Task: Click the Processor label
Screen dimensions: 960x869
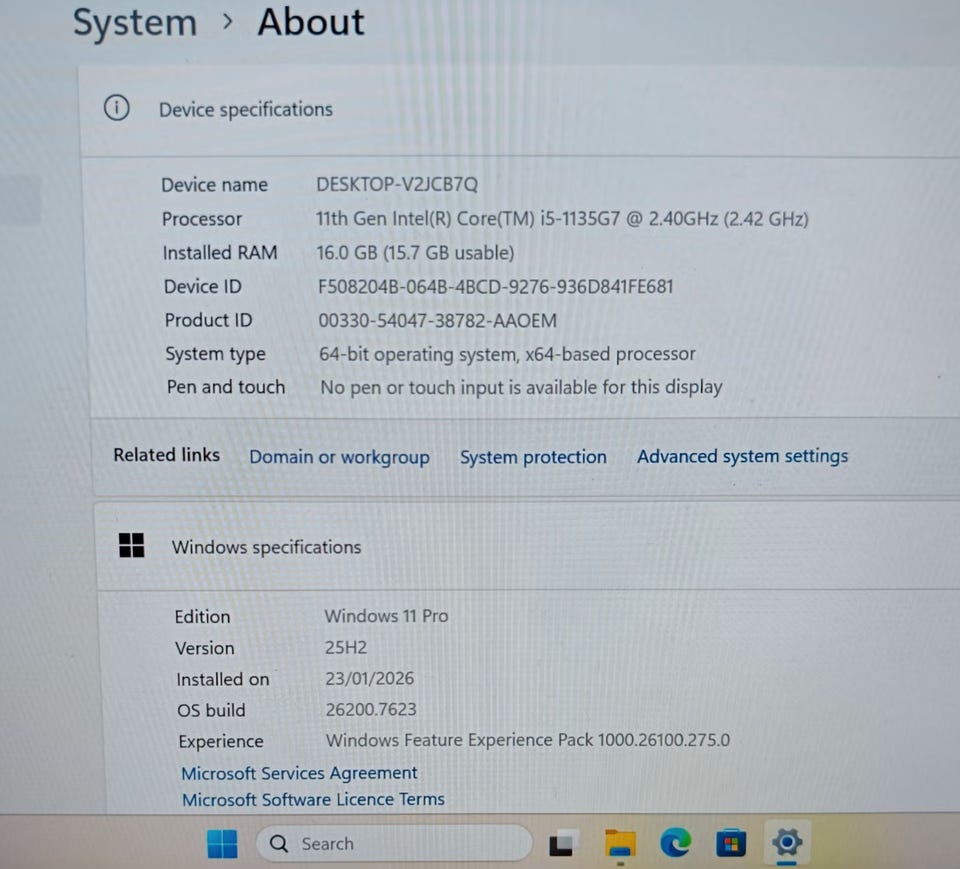Action: coord(201,219)
